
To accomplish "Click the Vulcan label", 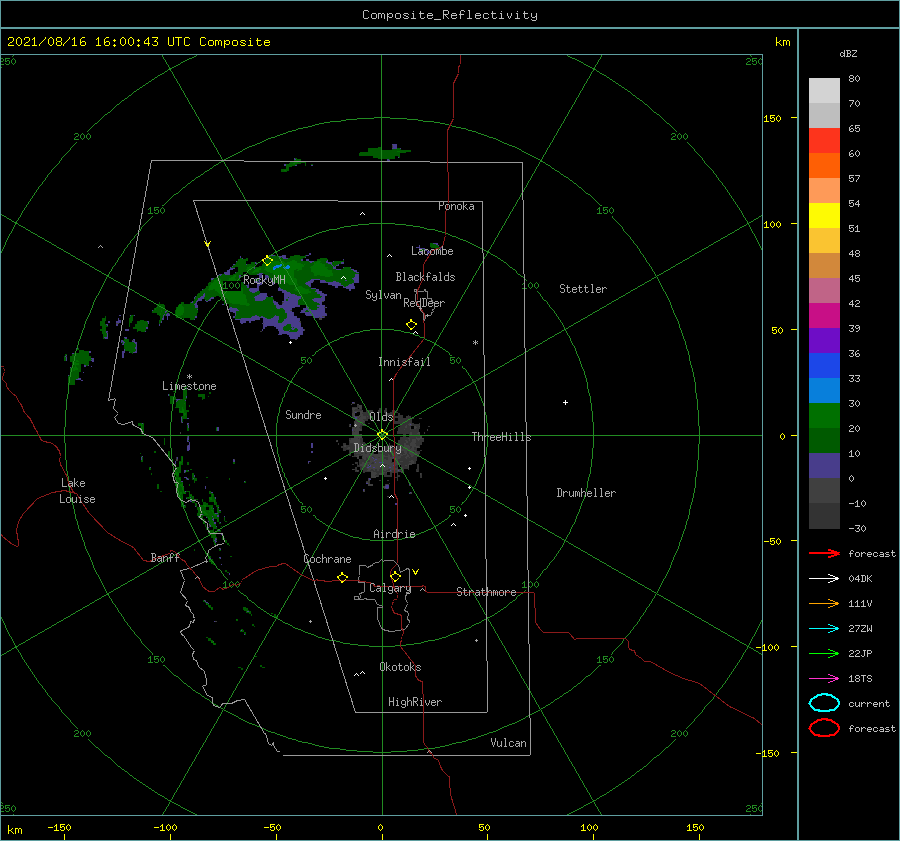I will 509,743.
